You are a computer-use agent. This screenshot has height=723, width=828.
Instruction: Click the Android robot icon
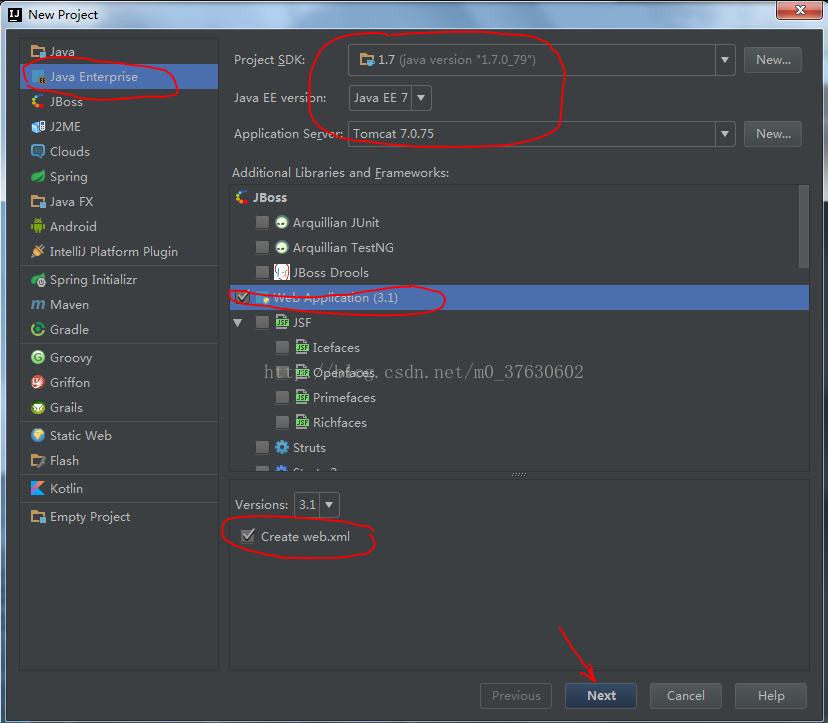click(x=38, y=226)
